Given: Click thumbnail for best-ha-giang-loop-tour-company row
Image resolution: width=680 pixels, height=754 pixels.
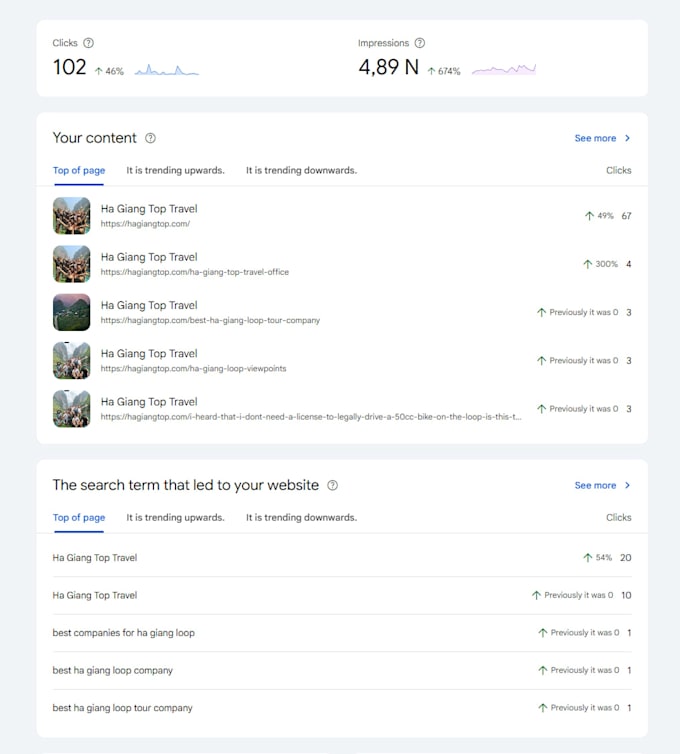Looking at the screenshot, I should coord(72,312).
